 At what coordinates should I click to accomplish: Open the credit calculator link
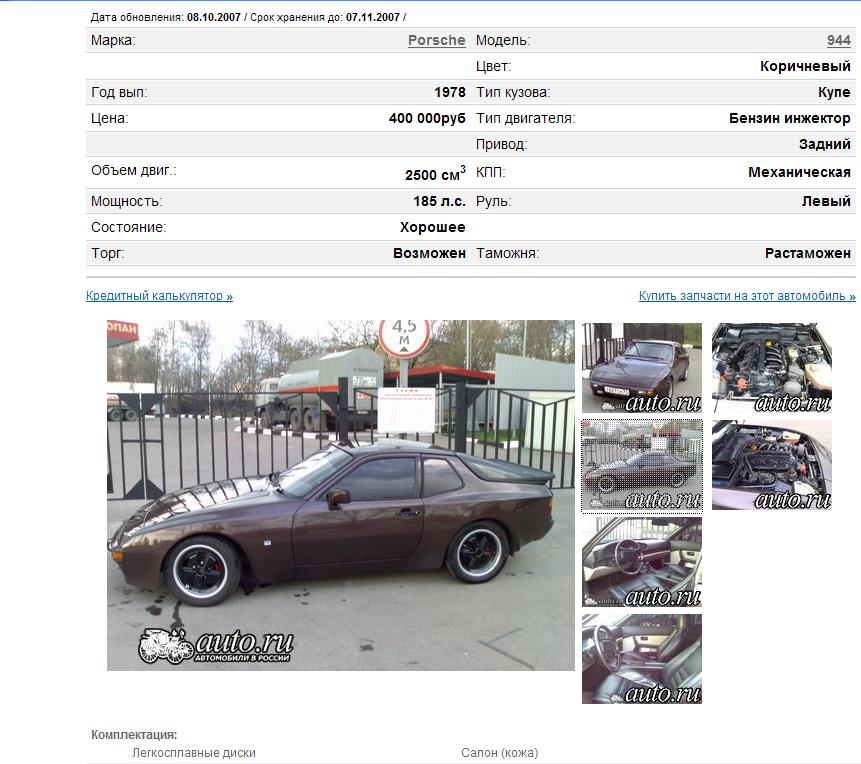pyautogui.click(x=159, y=296)
